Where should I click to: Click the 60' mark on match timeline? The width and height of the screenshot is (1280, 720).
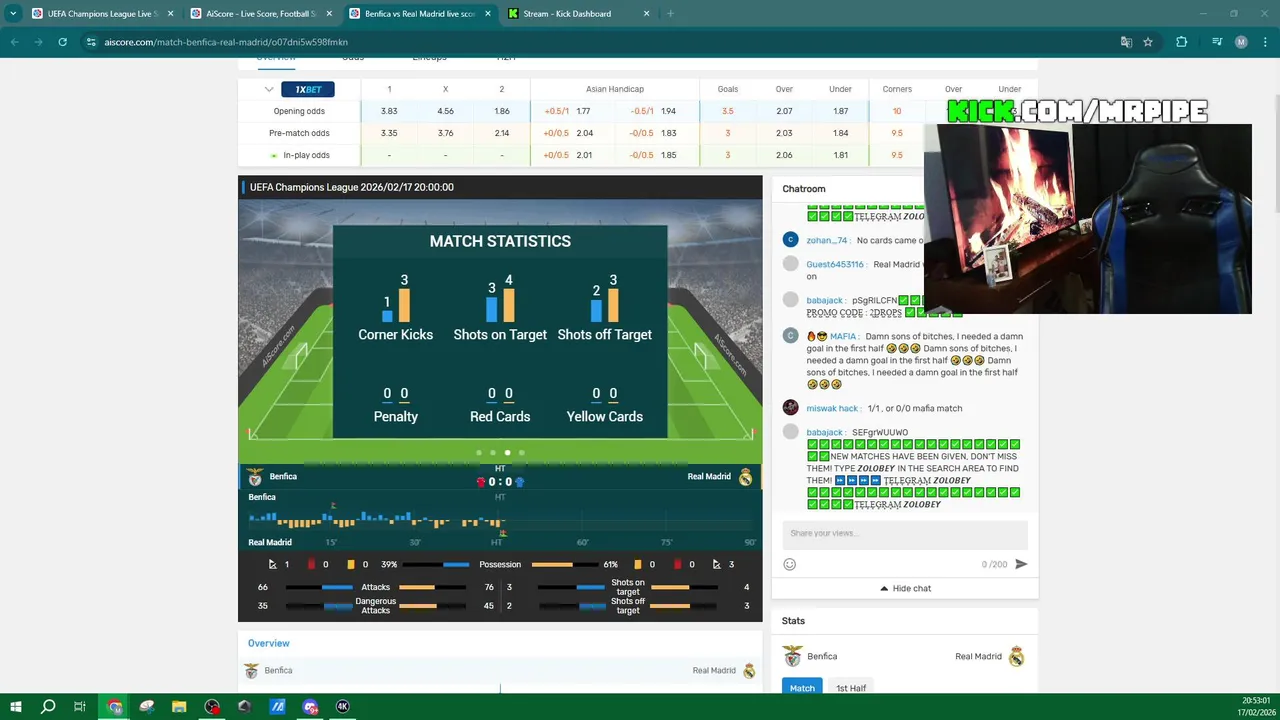(x=583, y=542)
